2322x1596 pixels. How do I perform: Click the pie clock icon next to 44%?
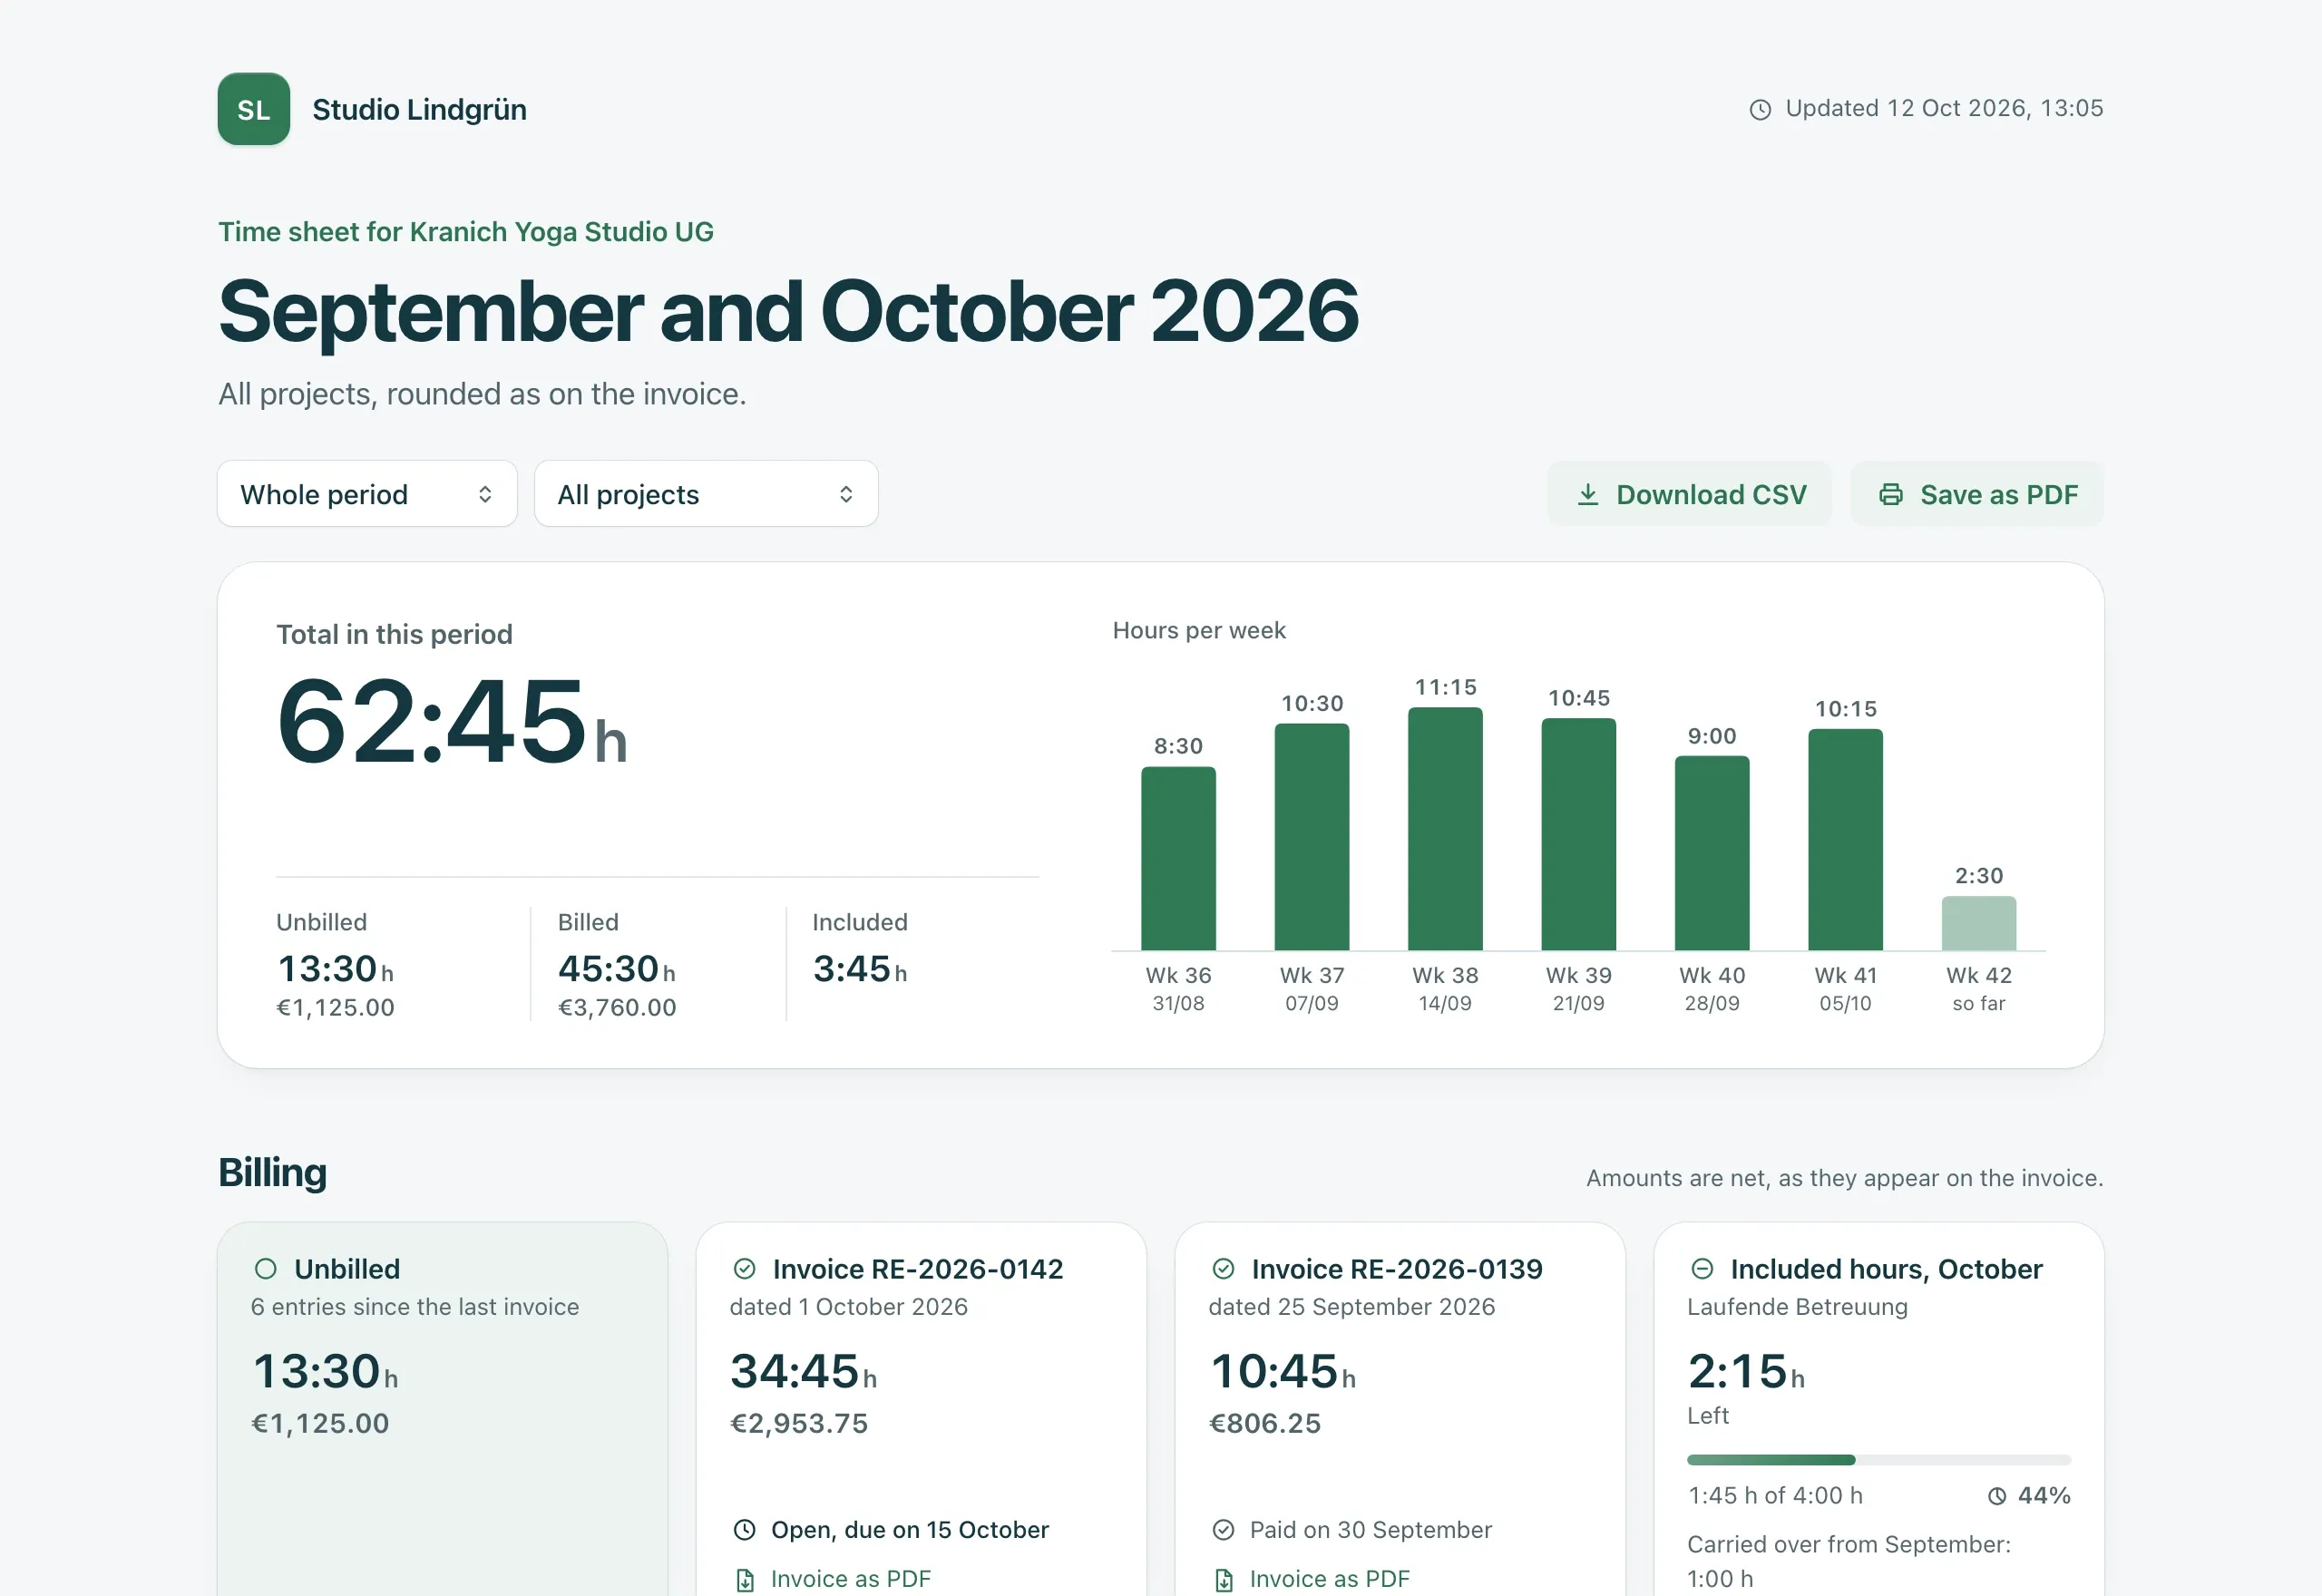pos(1997,1496)
